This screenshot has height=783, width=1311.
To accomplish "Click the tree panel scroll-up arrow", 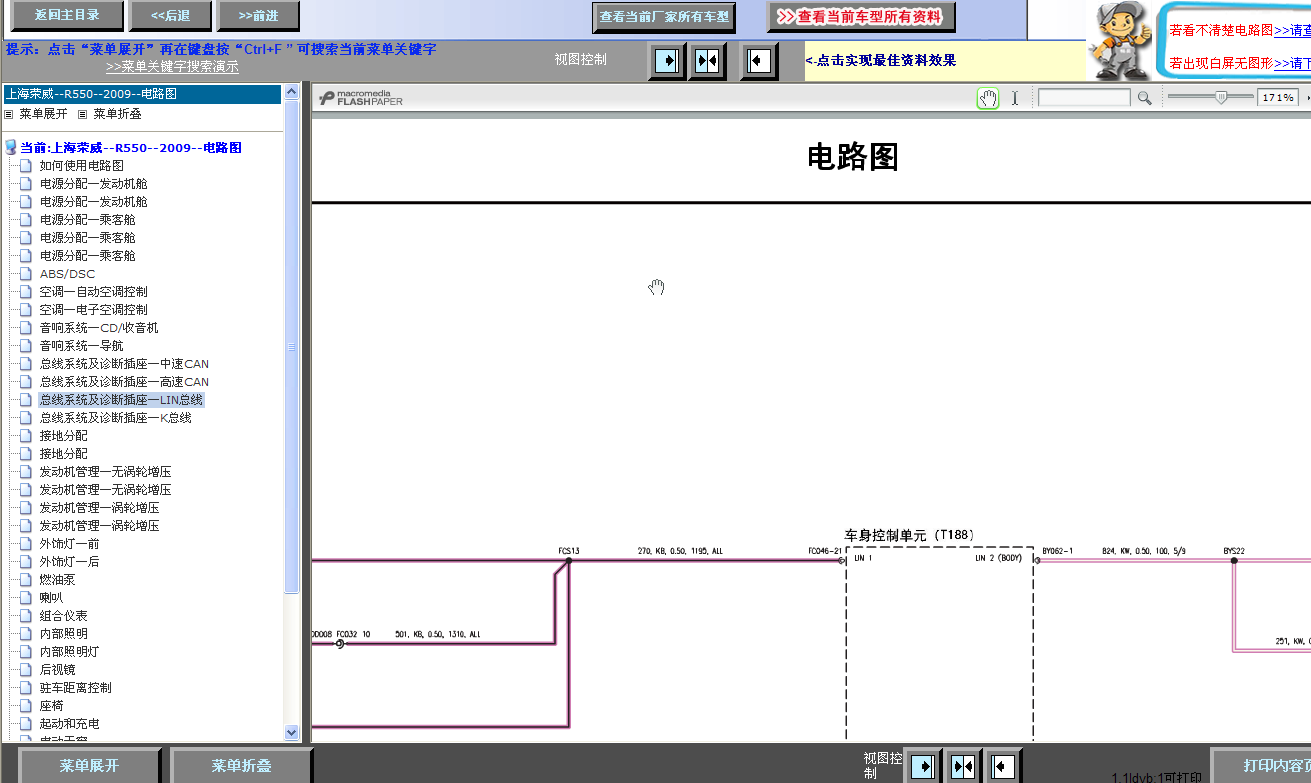I will (292, 93).
